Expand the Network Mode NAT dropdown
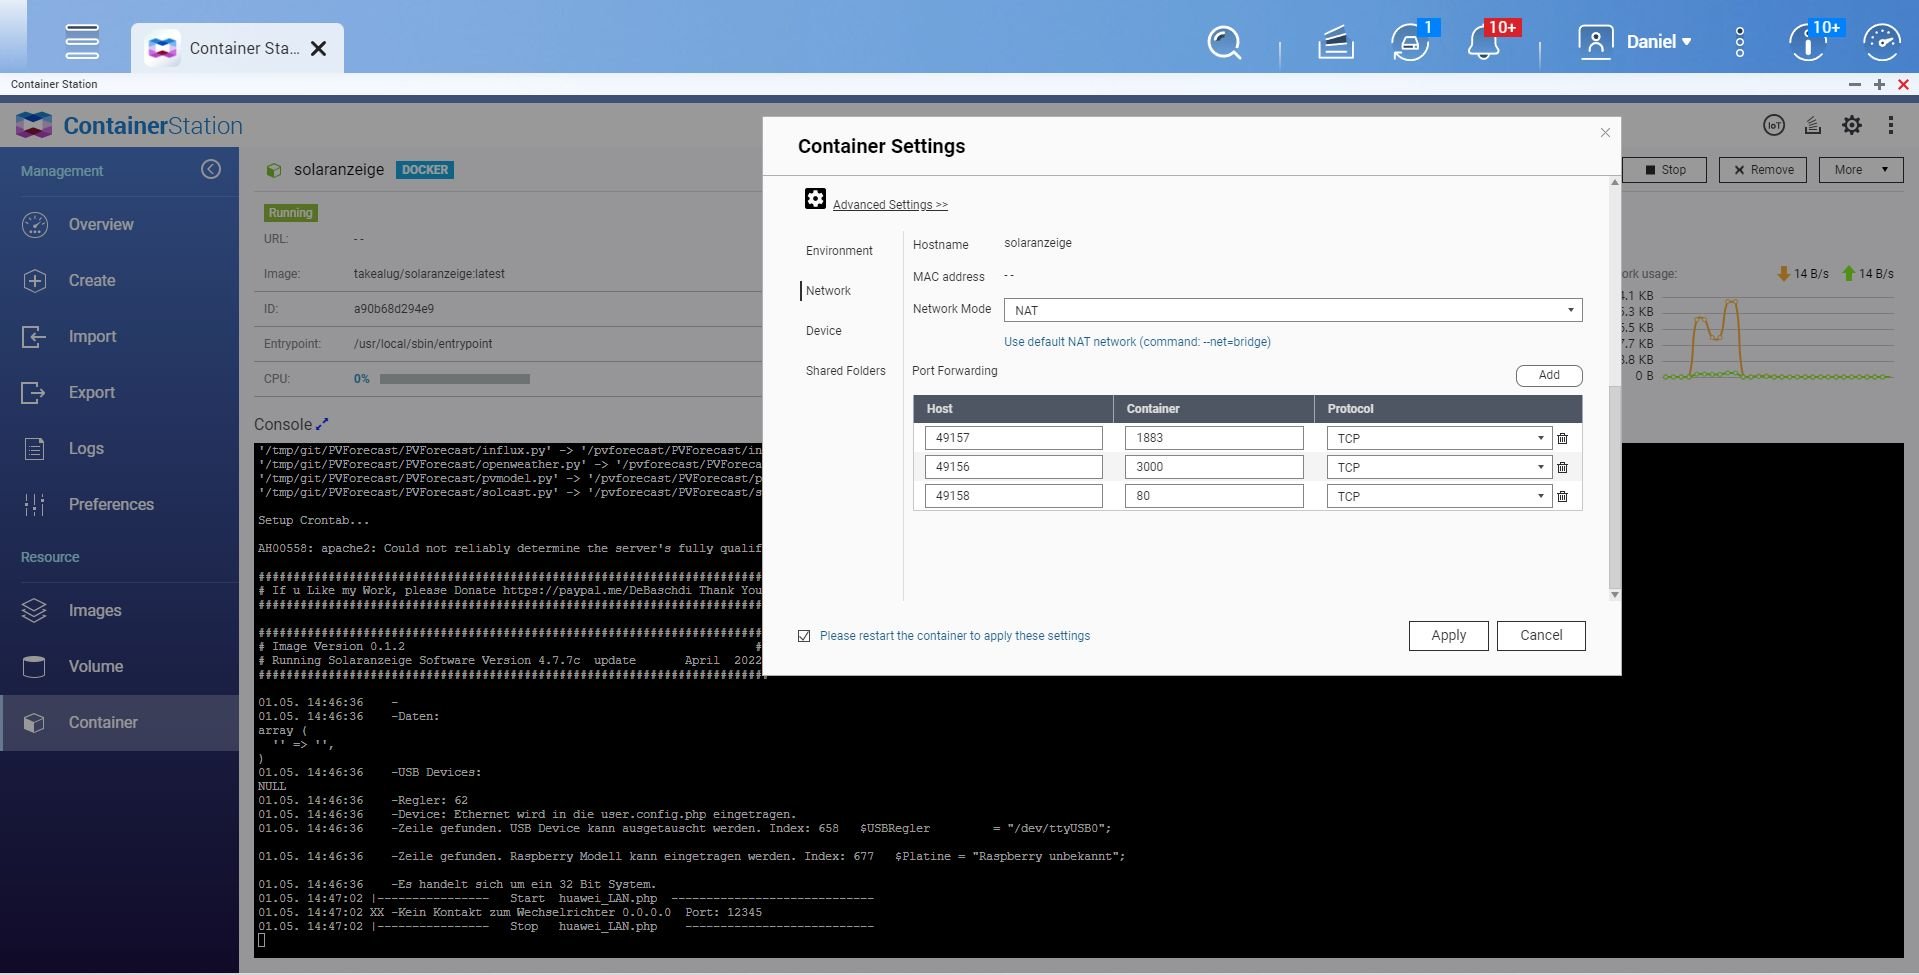Viewport: 1919px width, 975px height. 1292,310
